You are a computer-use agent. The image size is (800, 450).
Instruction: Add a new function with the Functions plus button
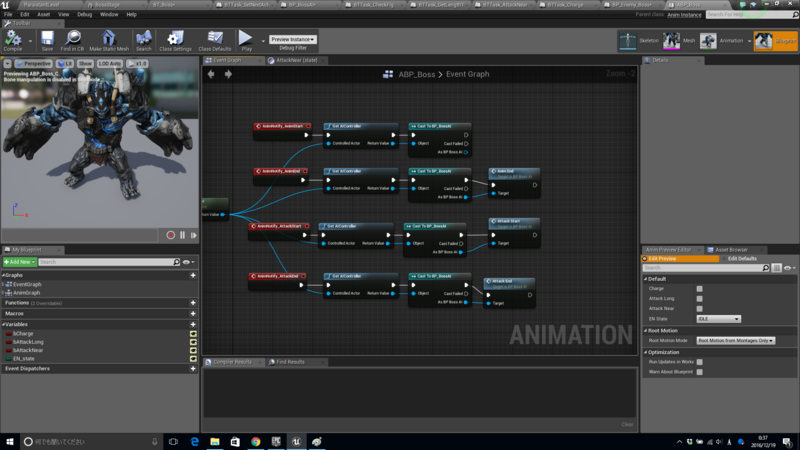[193, 303]
